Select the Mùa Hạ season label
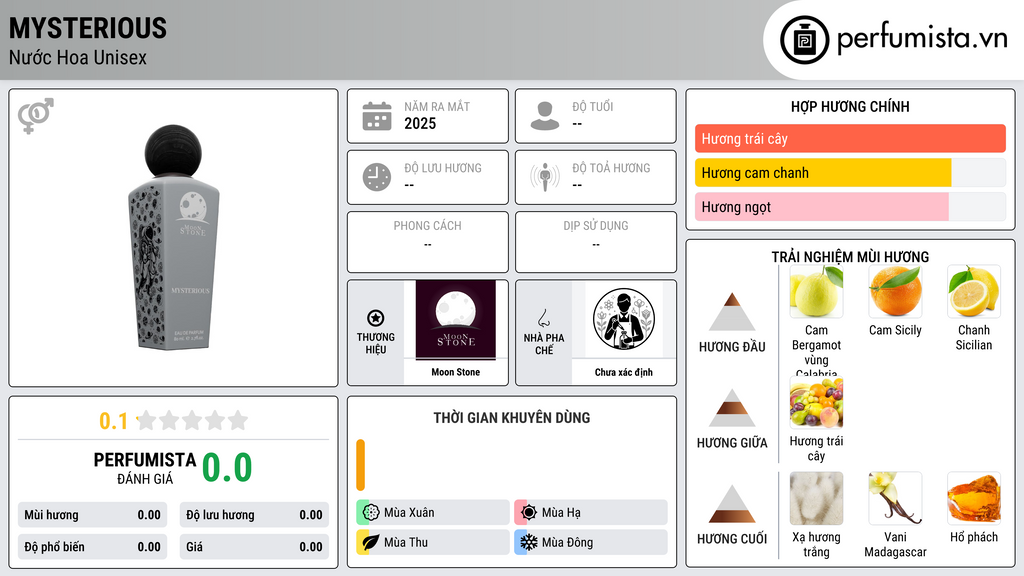The height and width of the screenshot is (576, 1024). [561, 512]
